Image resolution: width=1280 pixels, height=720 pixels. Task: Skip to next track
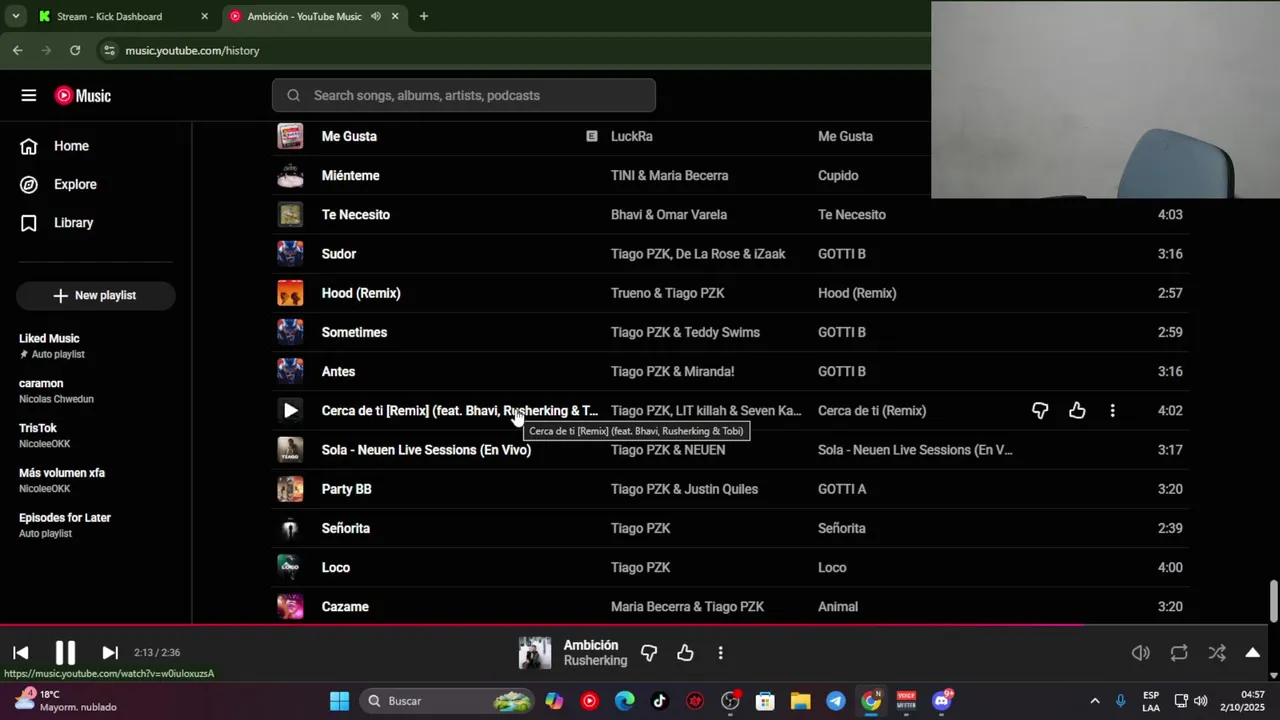point(110,653)
